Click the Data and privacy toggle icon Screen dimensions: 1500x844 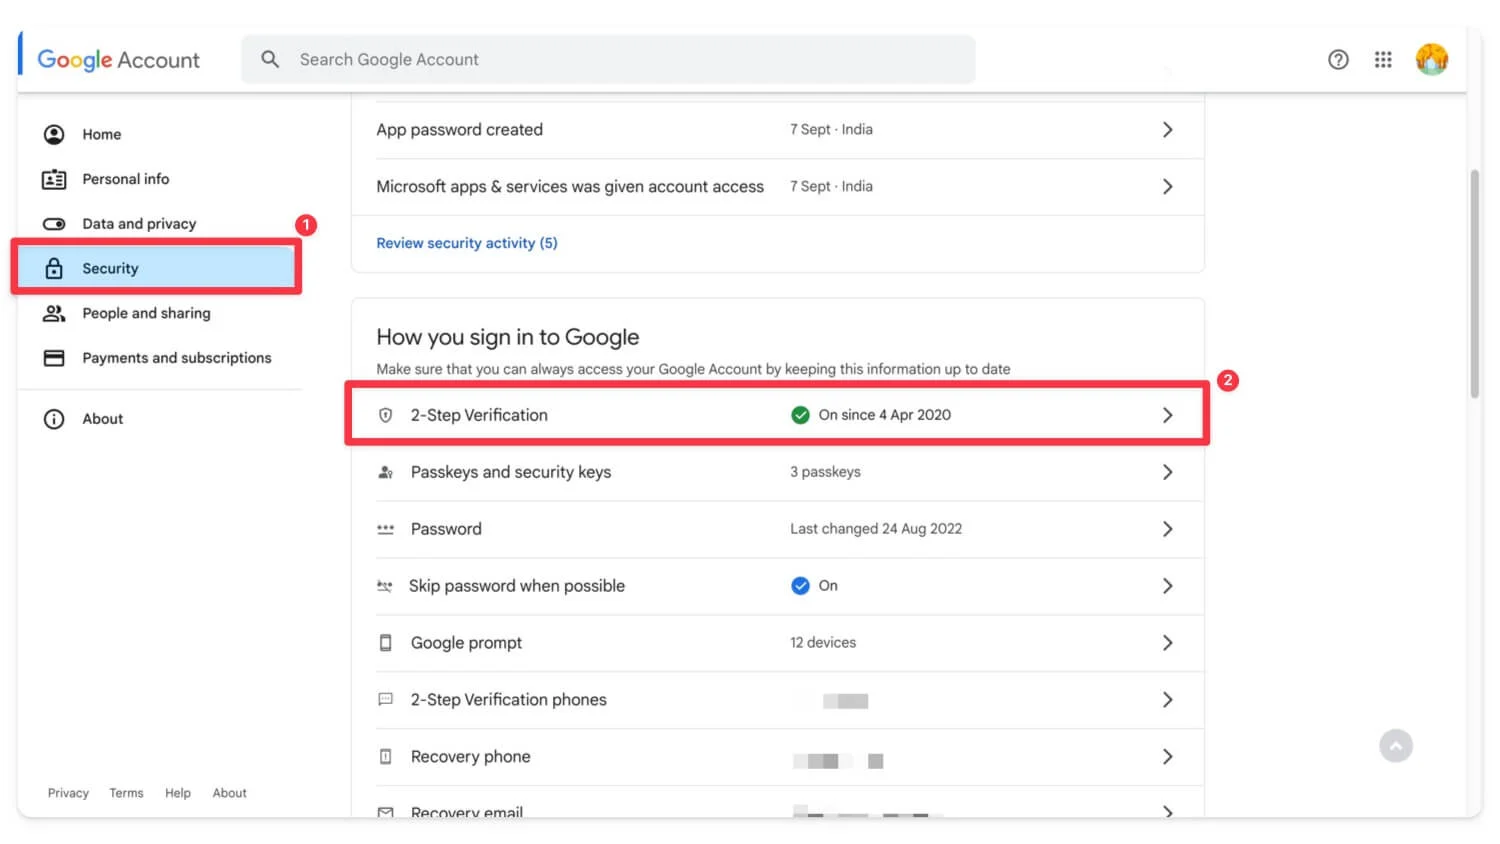[54, 224]
